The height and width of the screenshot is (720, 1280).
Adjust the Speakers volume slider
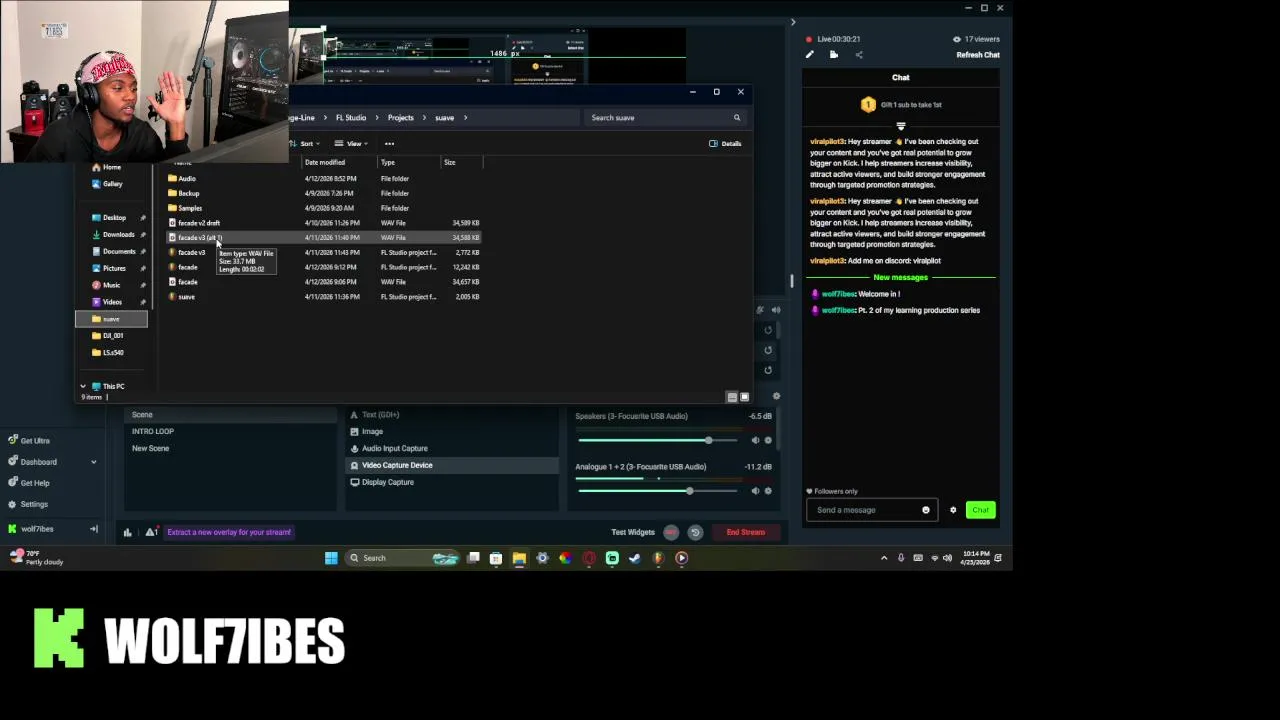pyautogui.click(x=658, y=440)
